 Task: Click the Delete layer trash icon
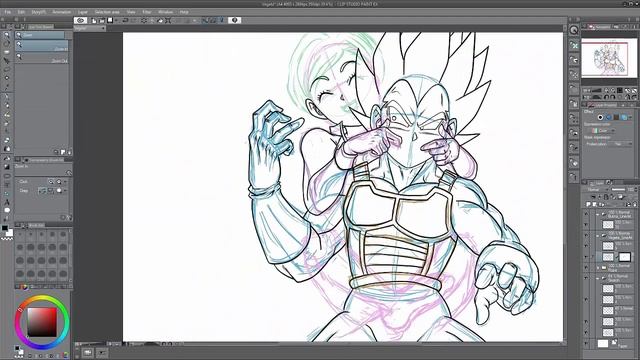635,204
